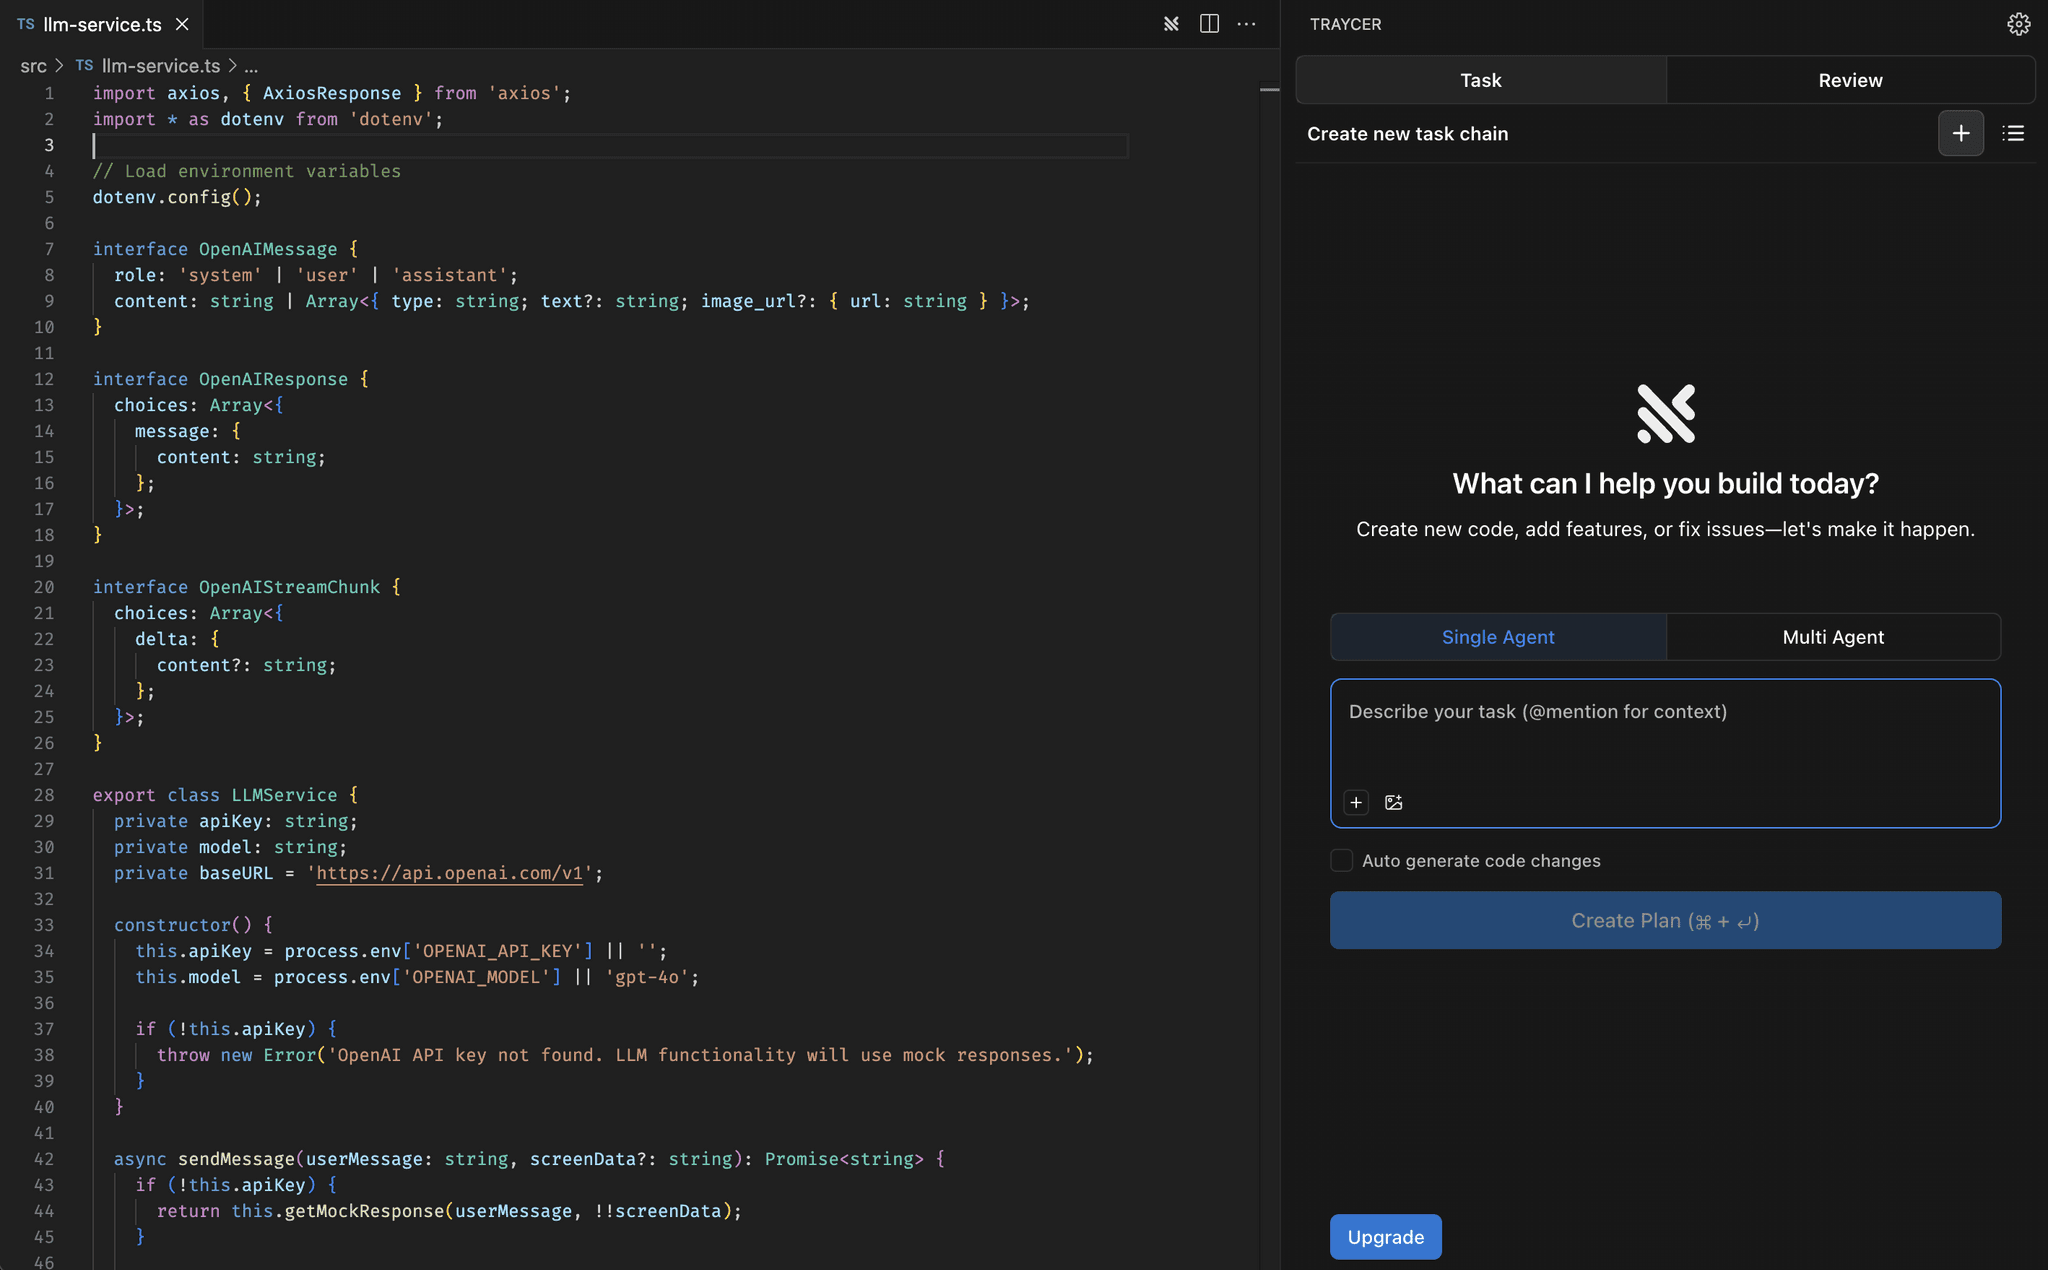Split the editor right
This screenshot has height=1270, width=2048.
coord(1209,24)
